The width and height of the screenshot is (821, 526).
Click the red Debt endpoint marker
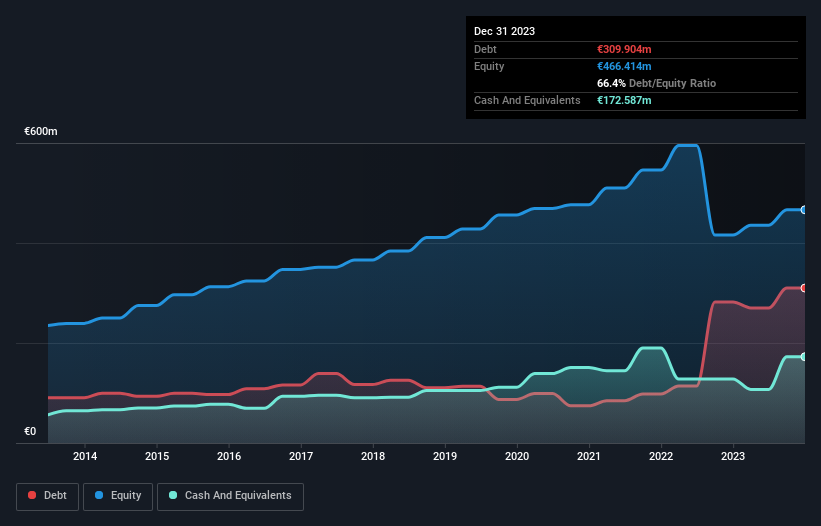(x=804, y=288)
